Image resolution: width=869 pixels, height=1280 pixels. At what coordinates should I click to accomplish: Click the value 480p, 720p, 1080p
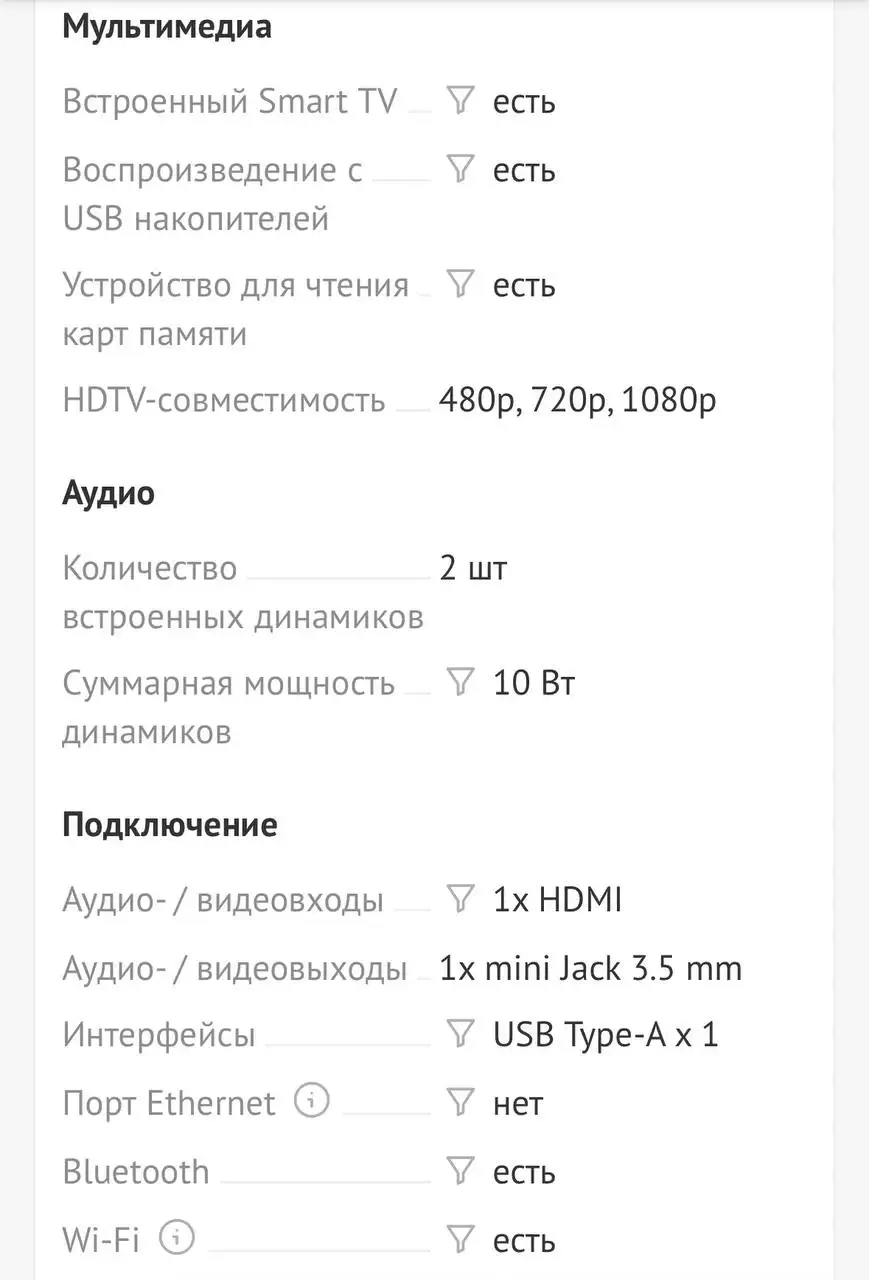(577, 399)
